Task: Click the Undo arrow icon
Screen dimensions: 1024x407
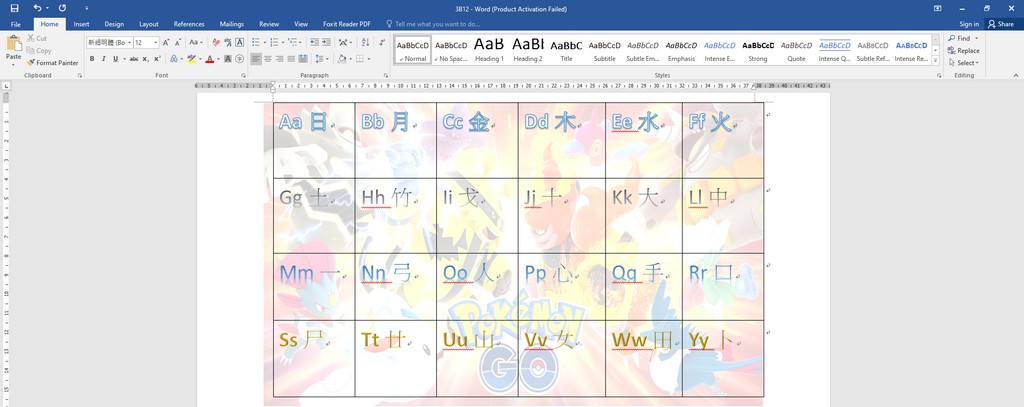Action: pyautogui.click(x=37, y=8)
